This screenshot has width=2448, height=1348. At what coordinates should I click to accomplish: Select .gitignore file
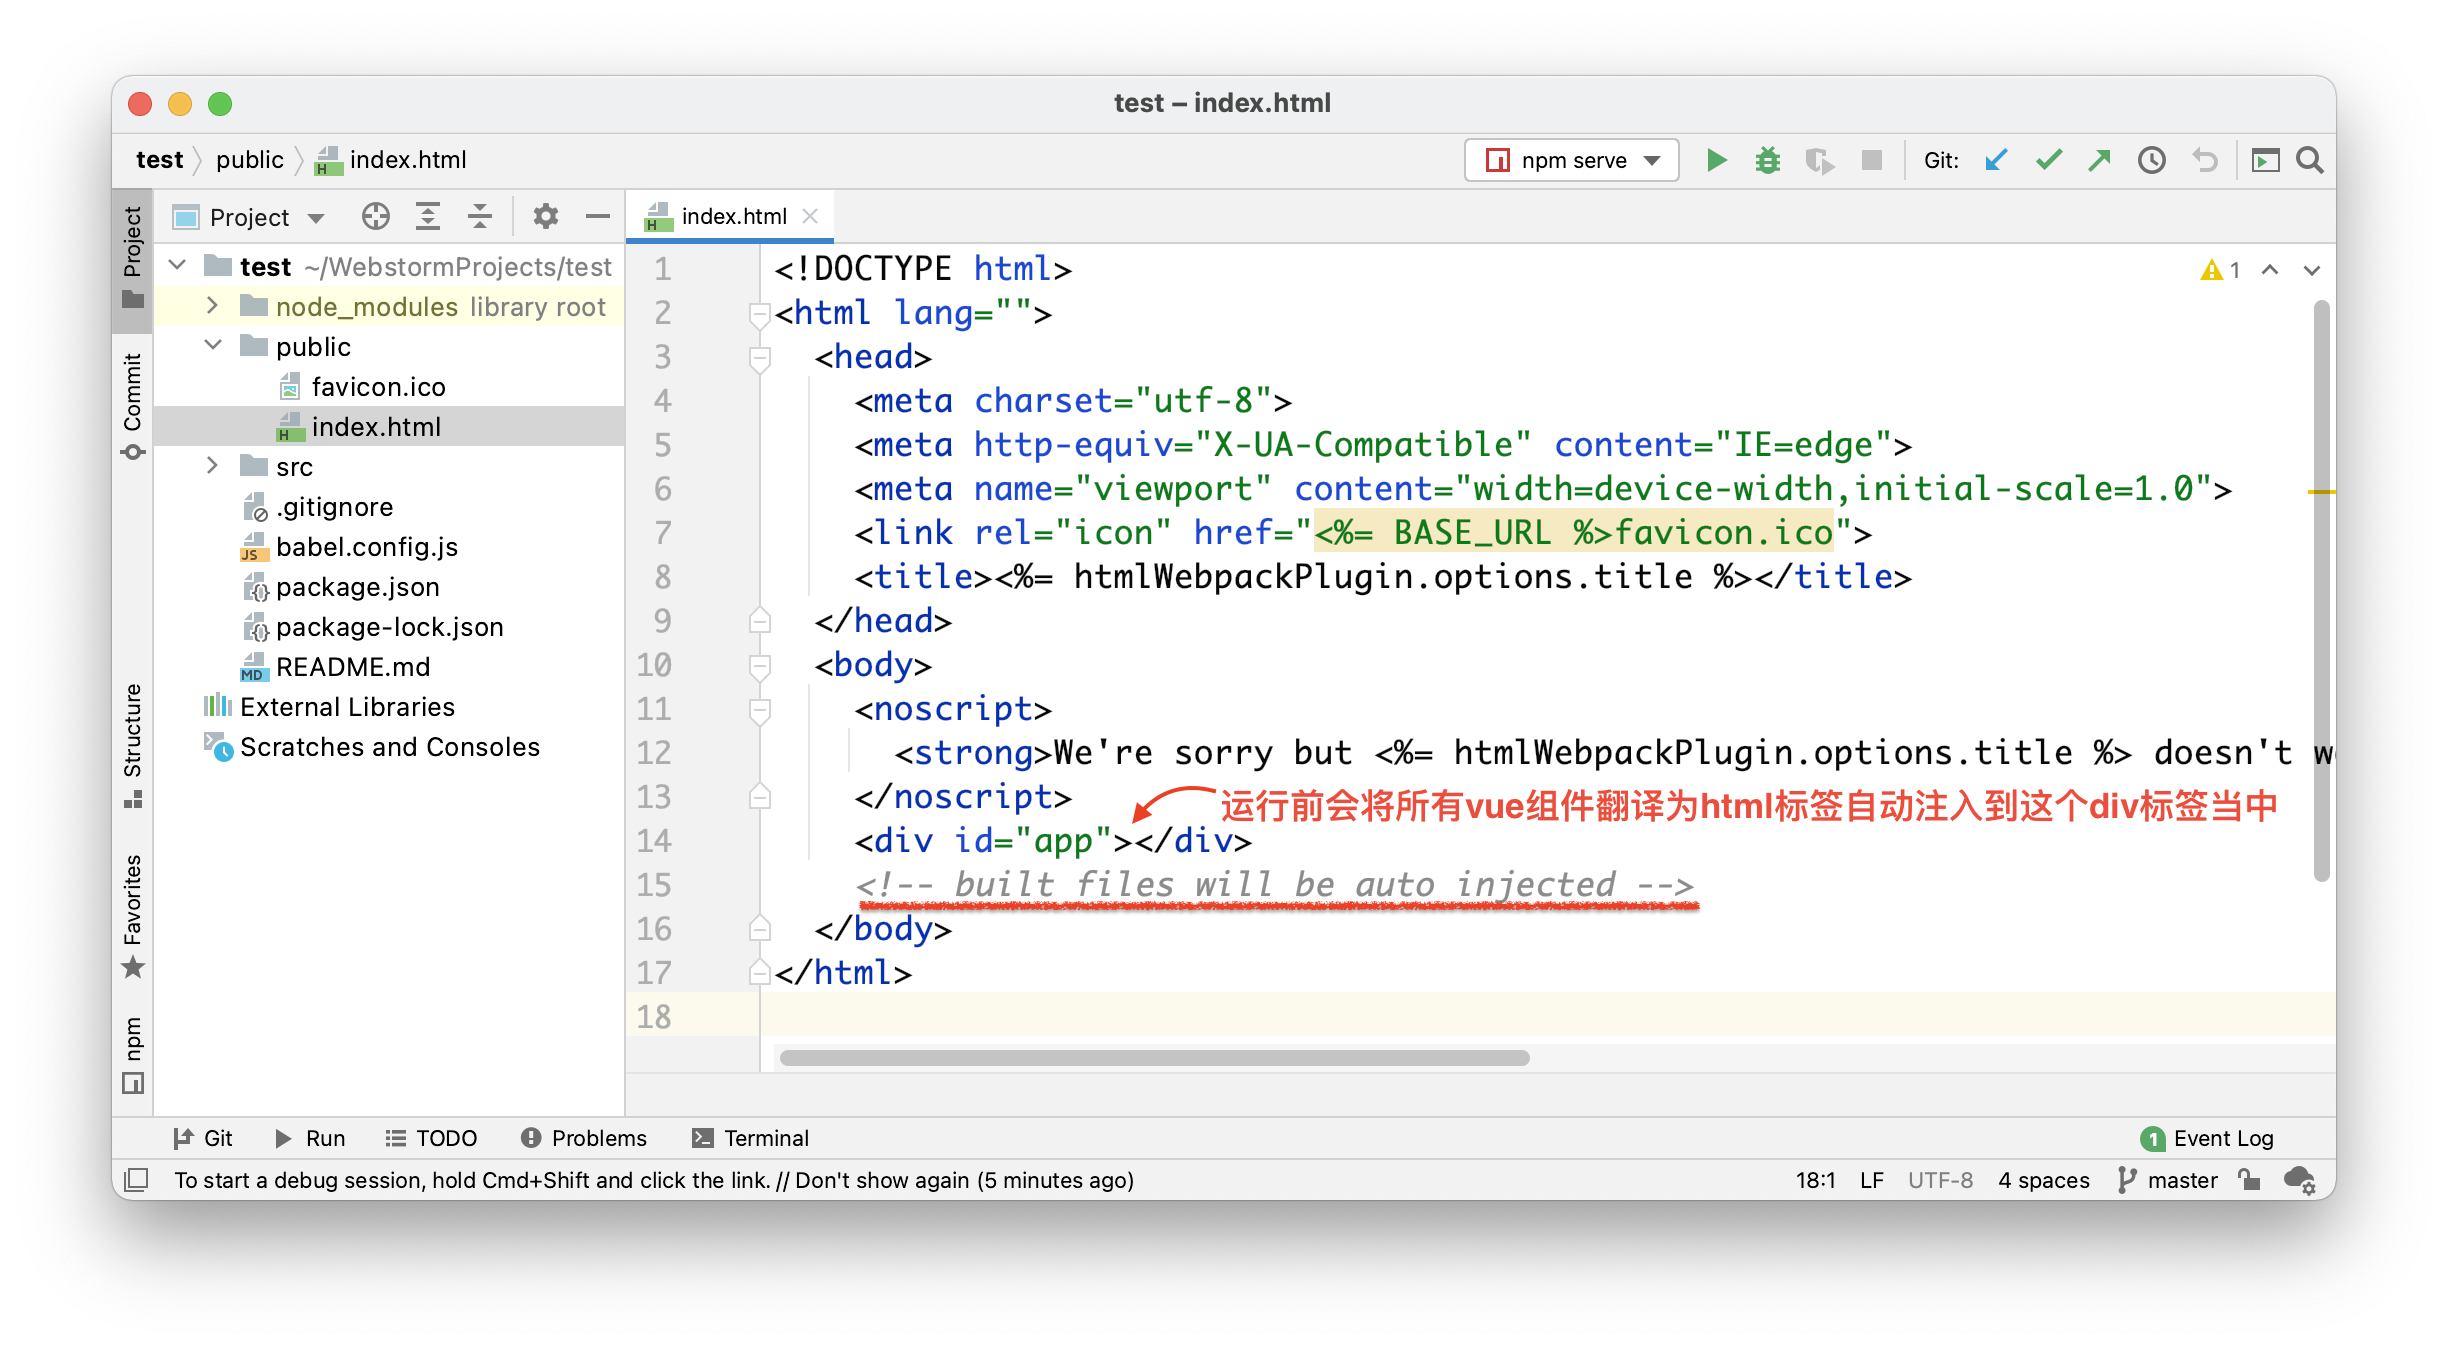tap(390, 506)
